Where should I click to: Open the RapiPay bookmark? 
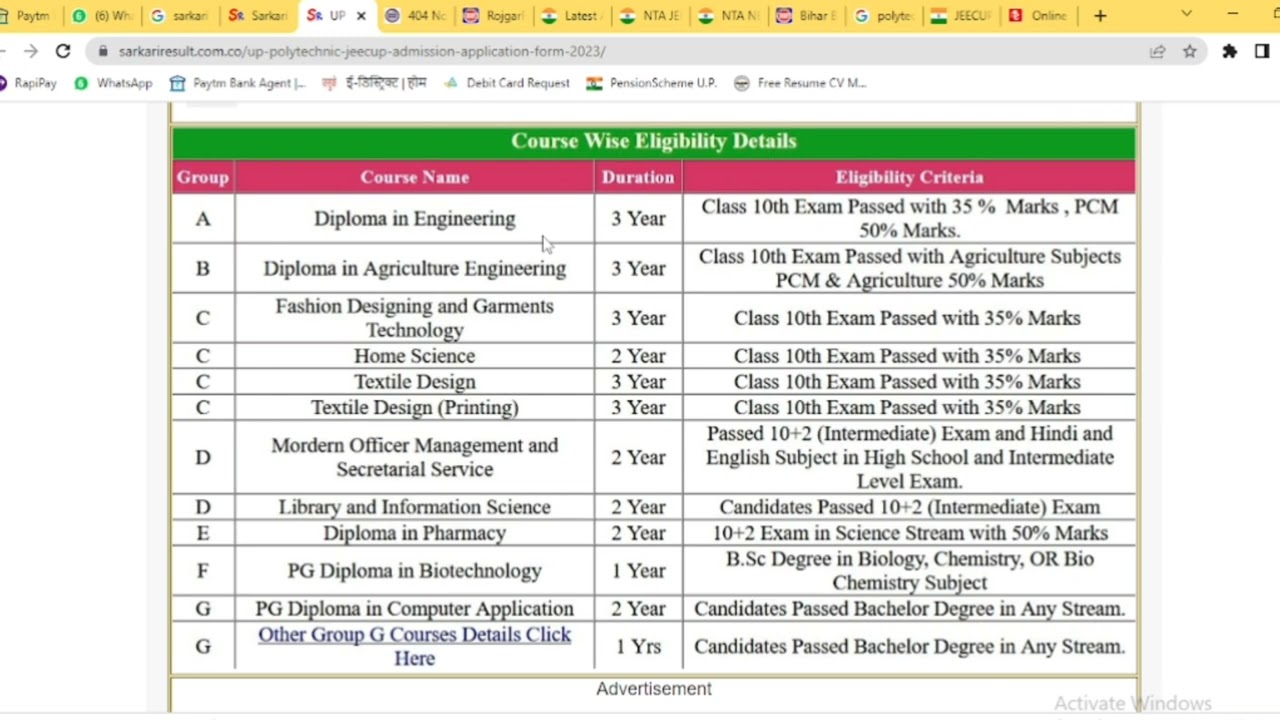pos(28,83)
